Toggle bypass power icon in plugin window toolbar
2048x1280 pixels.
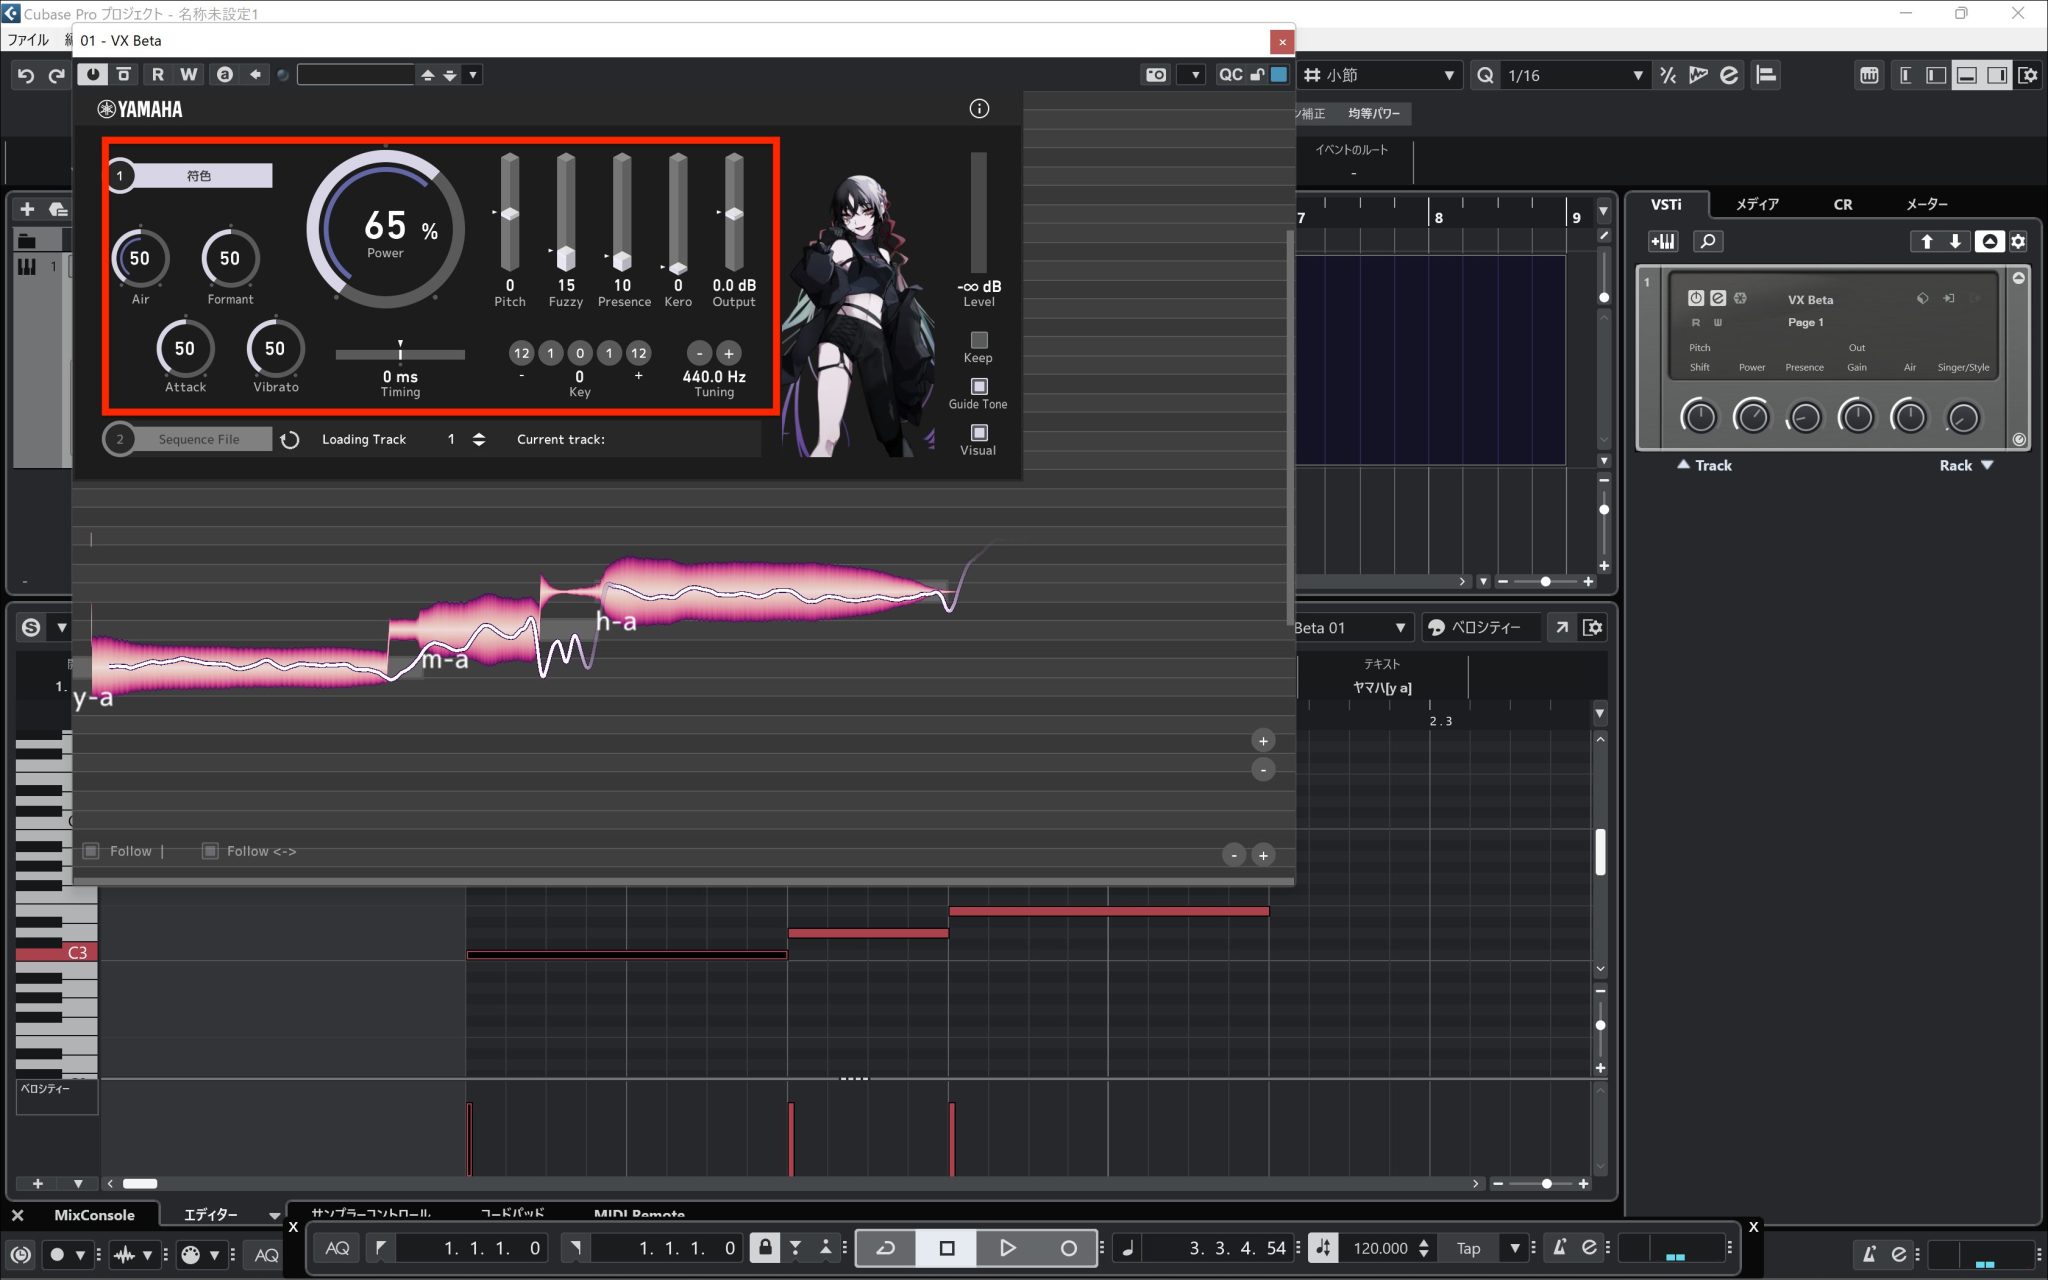tap(92, 74)
